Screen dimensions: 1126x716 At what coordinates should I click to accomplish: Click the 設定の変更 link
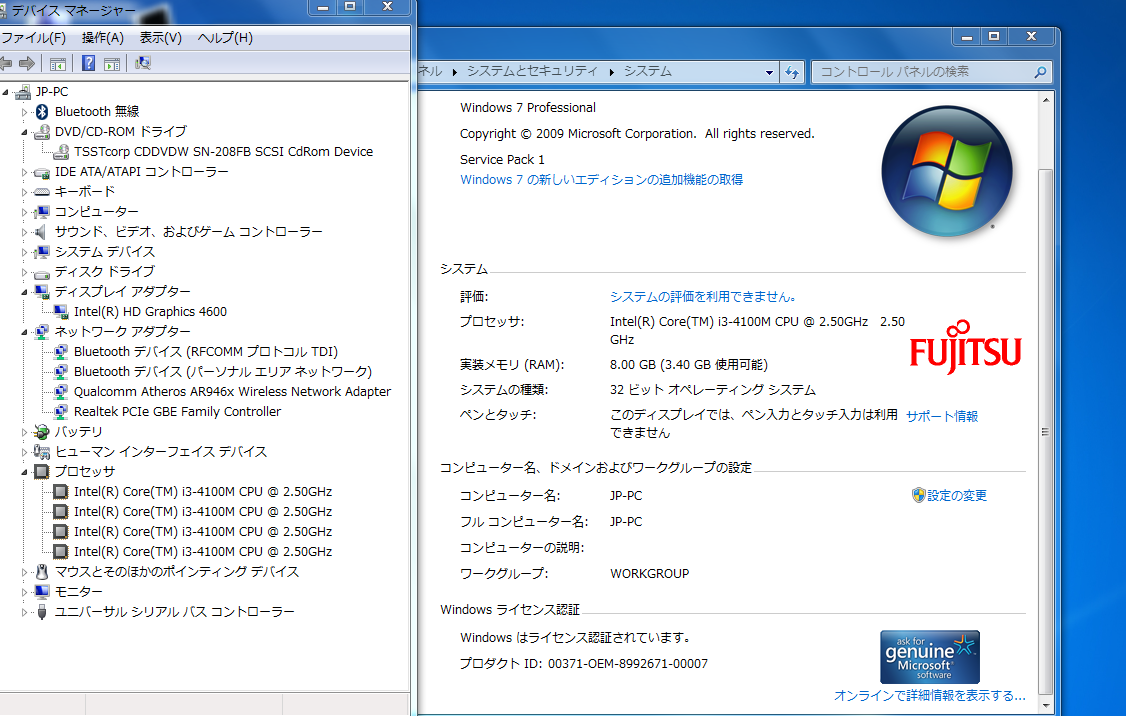point(957,496)
